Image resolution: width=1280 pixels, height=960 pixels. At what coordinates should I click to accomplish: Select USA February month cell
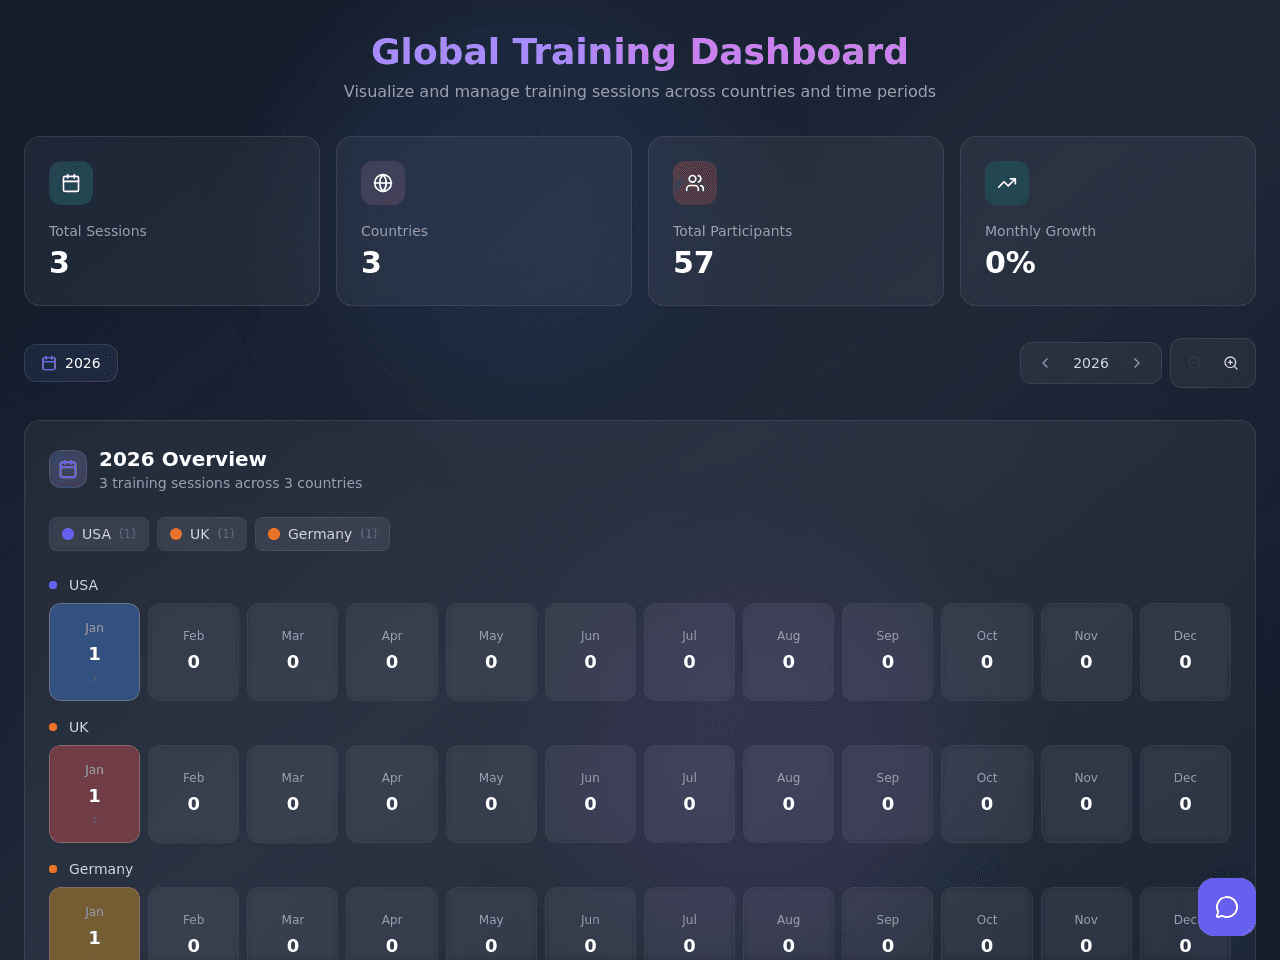point(193,652)
